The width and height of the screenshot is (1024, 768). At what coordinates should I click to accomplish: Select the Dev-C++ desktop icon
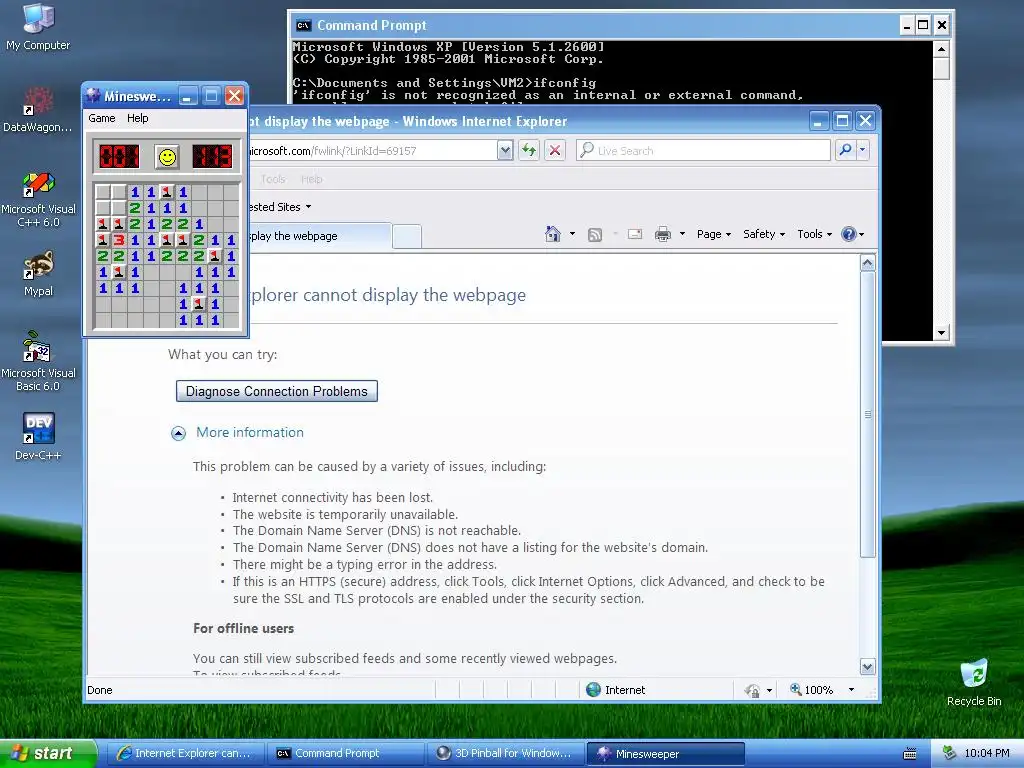[x=38, y=436]
